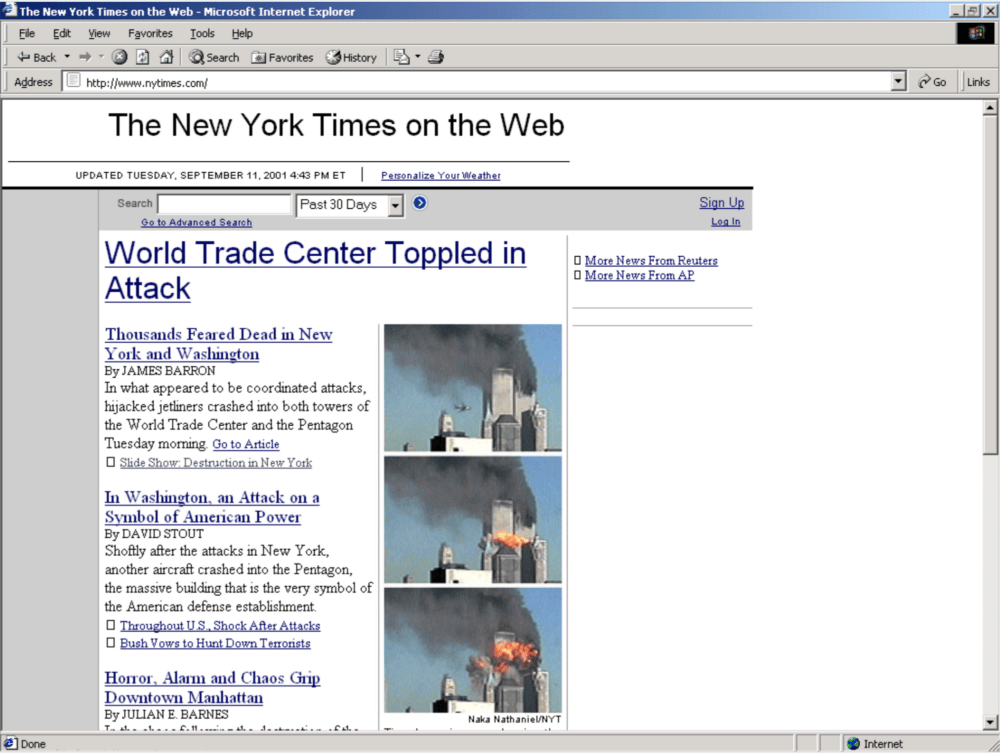Viewport: 1000px width, 753px height.
Task: Click the Go button
Action: coord(932,82)
